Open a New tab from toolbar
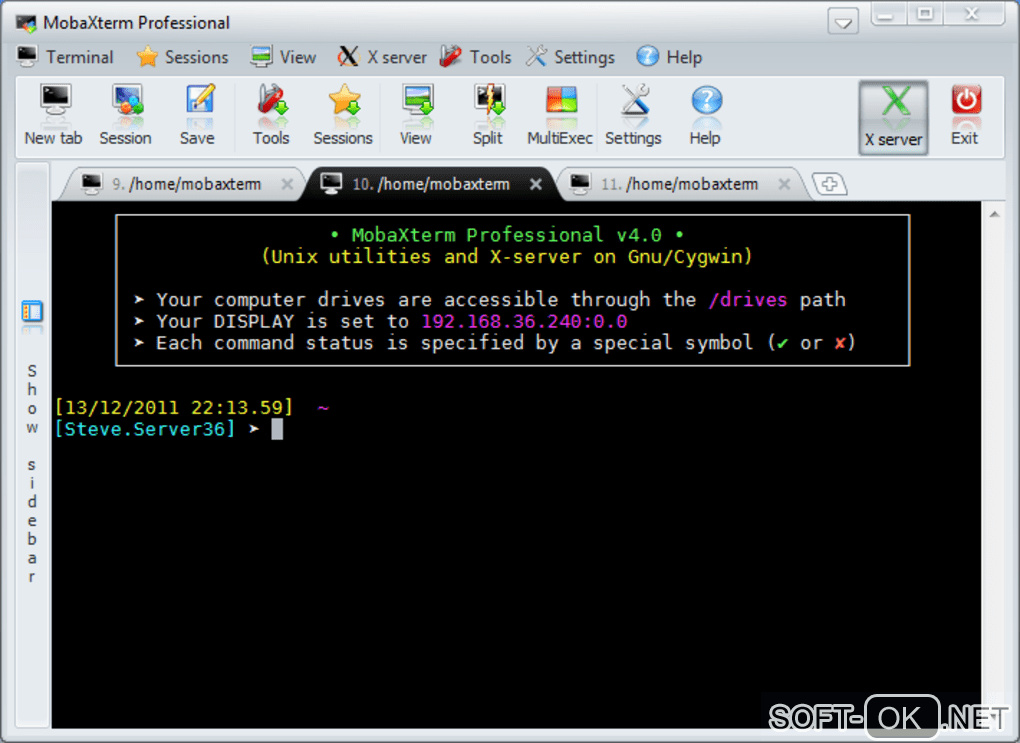Image resolution: width=1020 pixels, height=743 pixels. tap(53, 115)
